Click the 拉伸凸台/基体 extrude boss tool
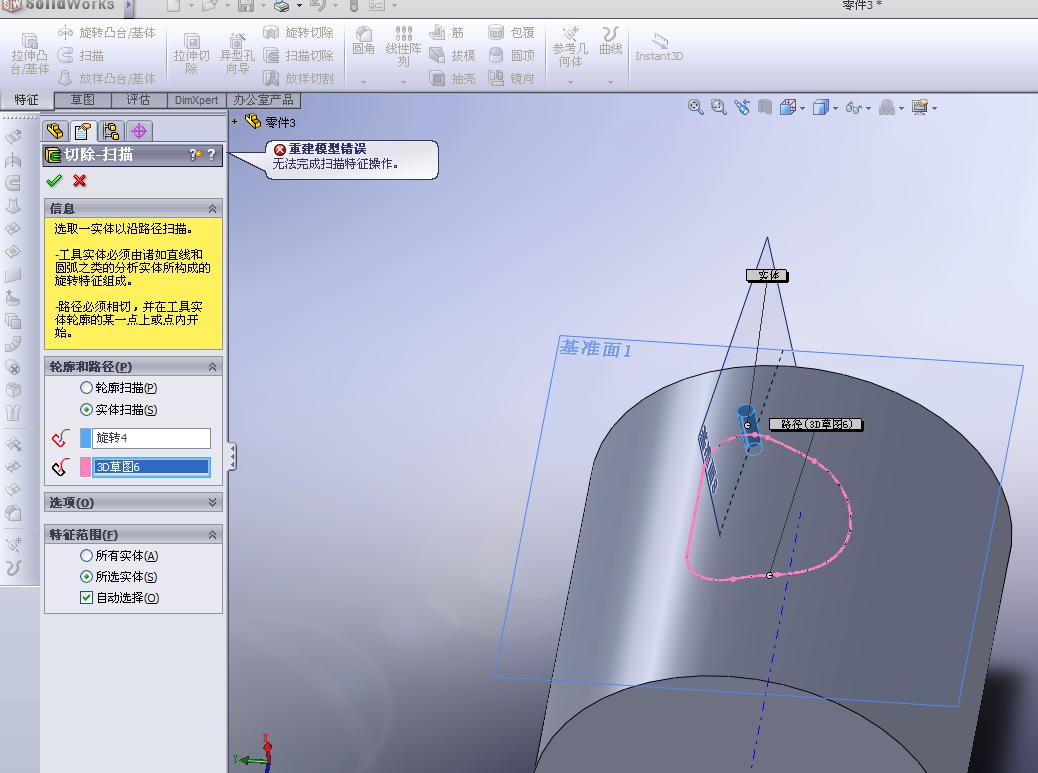This screenshot has height=773, width=1038. point(30,54)
